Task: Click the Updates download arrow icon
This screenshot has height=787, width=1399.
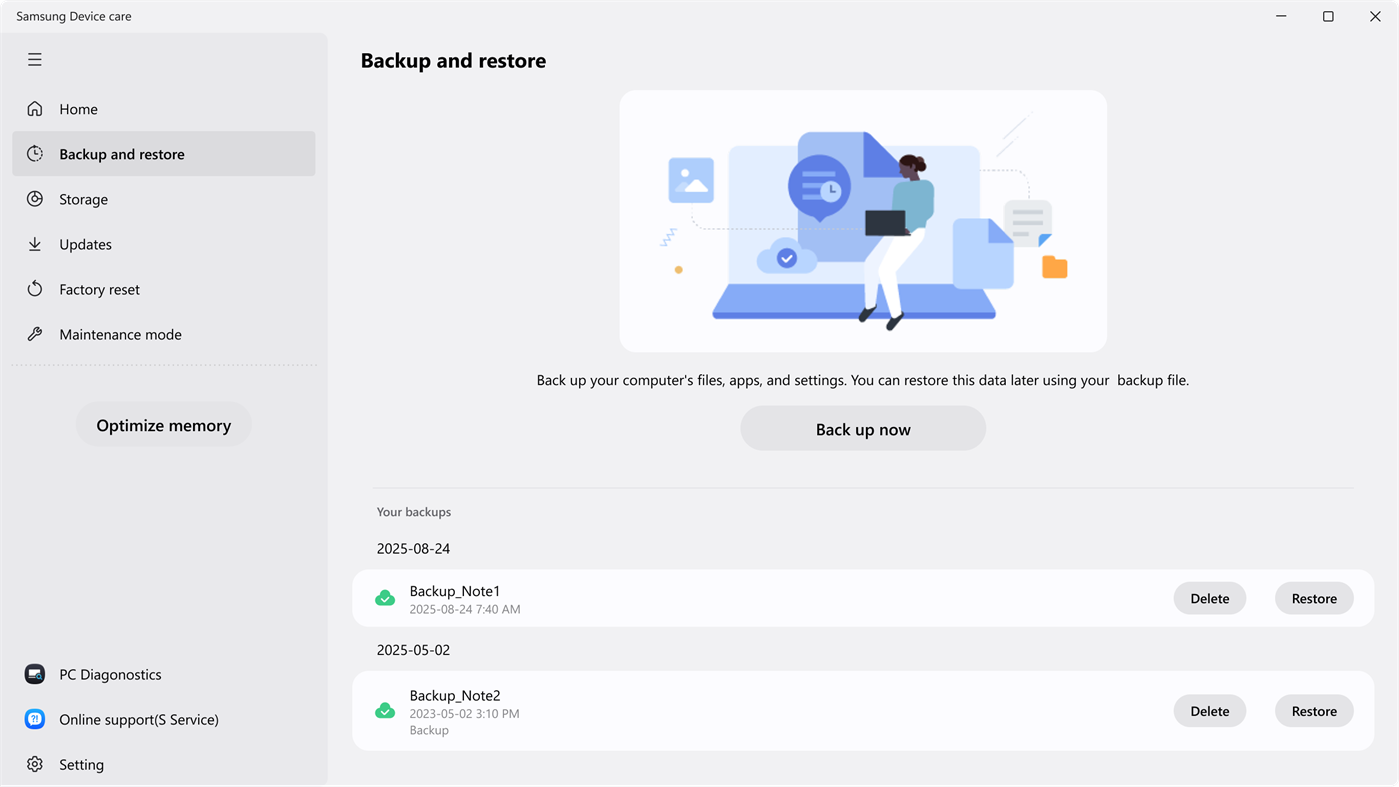Action: pos(35,244)
